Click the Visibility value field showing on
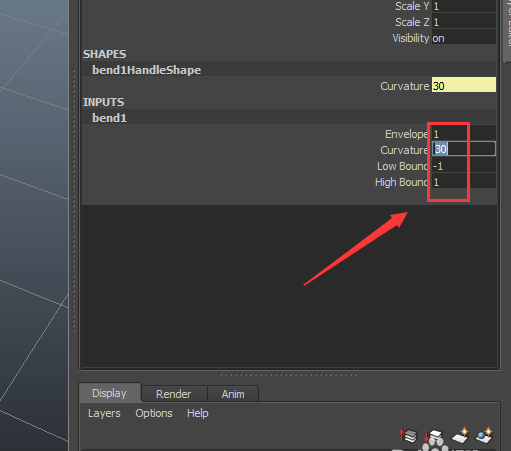The image size is (511, 451). (464, 38)
